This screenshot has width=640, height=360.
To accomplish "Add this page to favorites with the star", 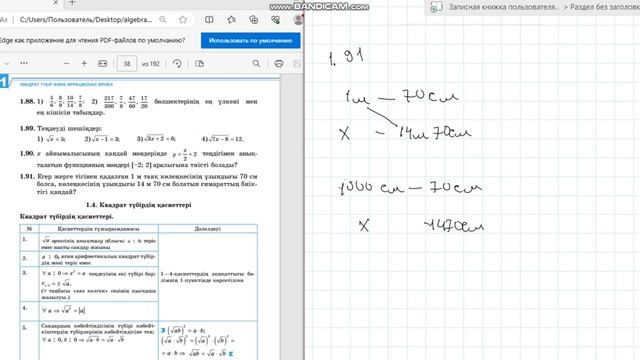I will (183, 20).
